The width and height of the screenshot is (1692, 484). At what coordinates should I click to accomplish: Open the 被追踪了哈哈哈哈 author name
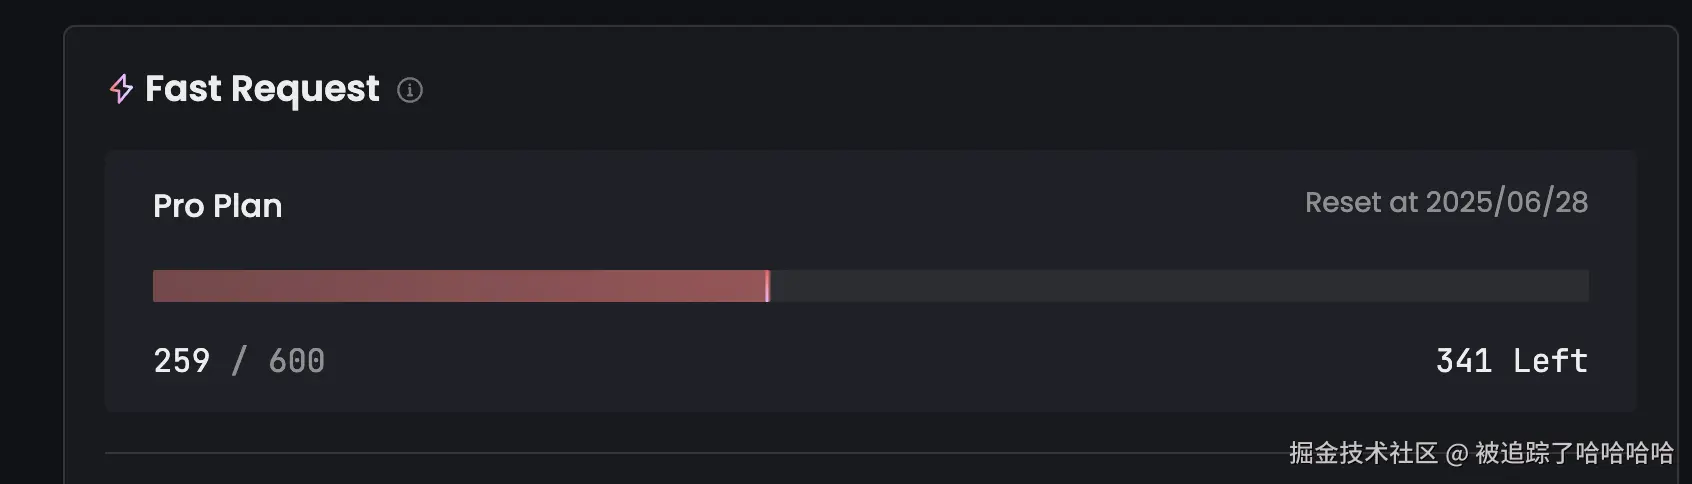pos(1574,453)
